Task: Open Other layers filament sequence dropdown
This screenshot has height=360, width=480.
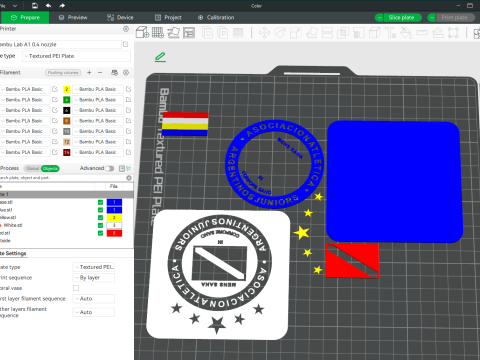Action: tap(94, 312)
